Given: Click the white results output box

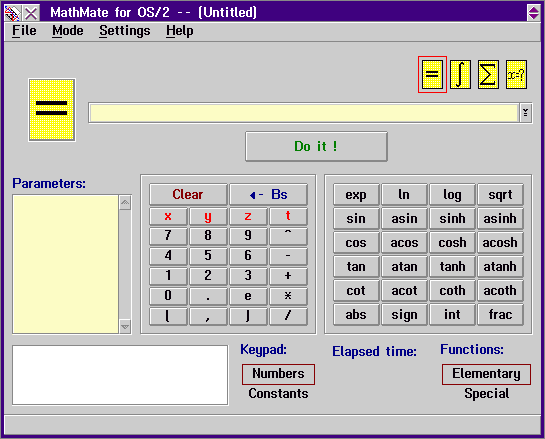Looking at the screenshot, I should click(x=120, y=375).
